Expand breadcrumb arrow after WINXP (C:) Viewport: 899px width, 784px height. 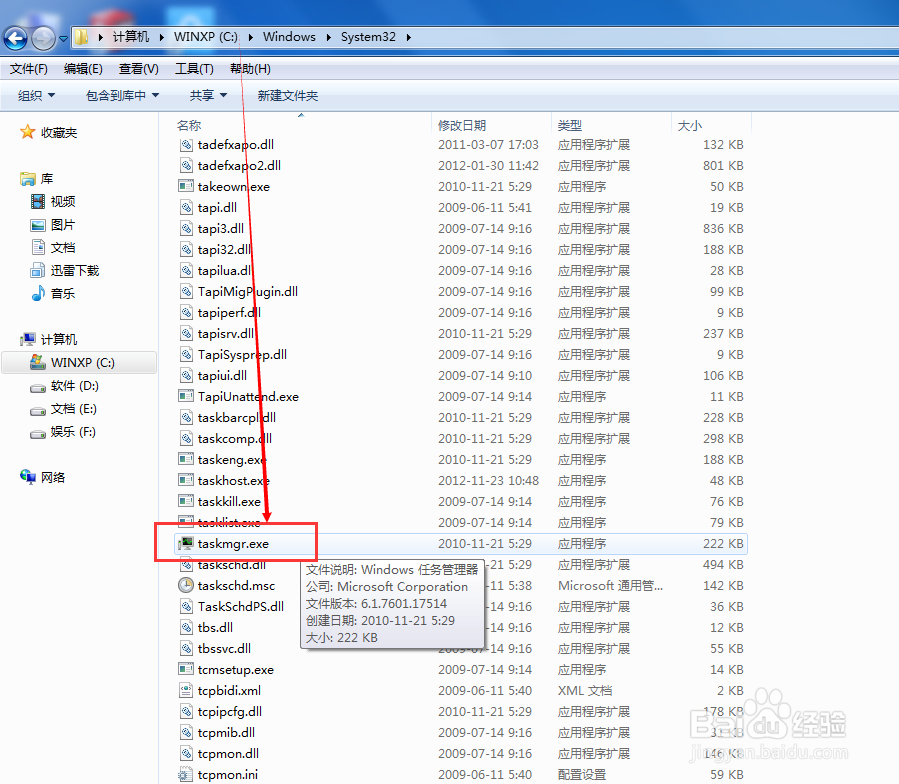[251, 37]
